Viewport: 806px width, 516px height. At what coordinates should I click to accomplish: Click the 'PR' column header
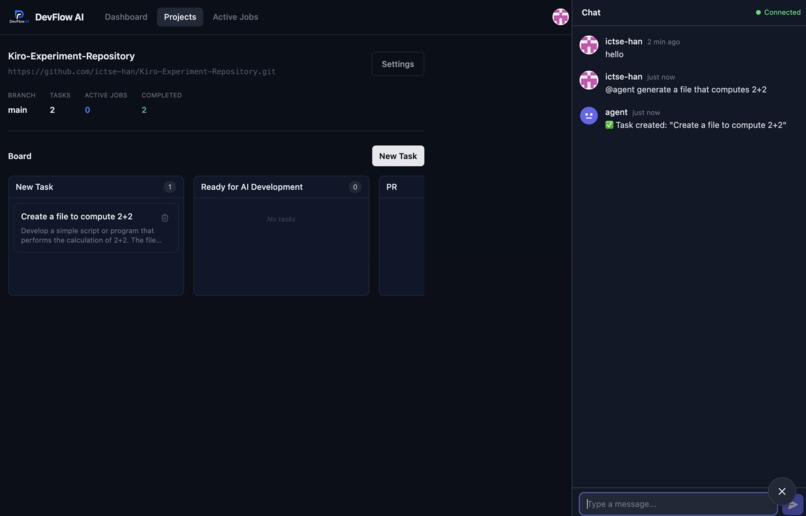pyautogui.click(x=392, y=187)
